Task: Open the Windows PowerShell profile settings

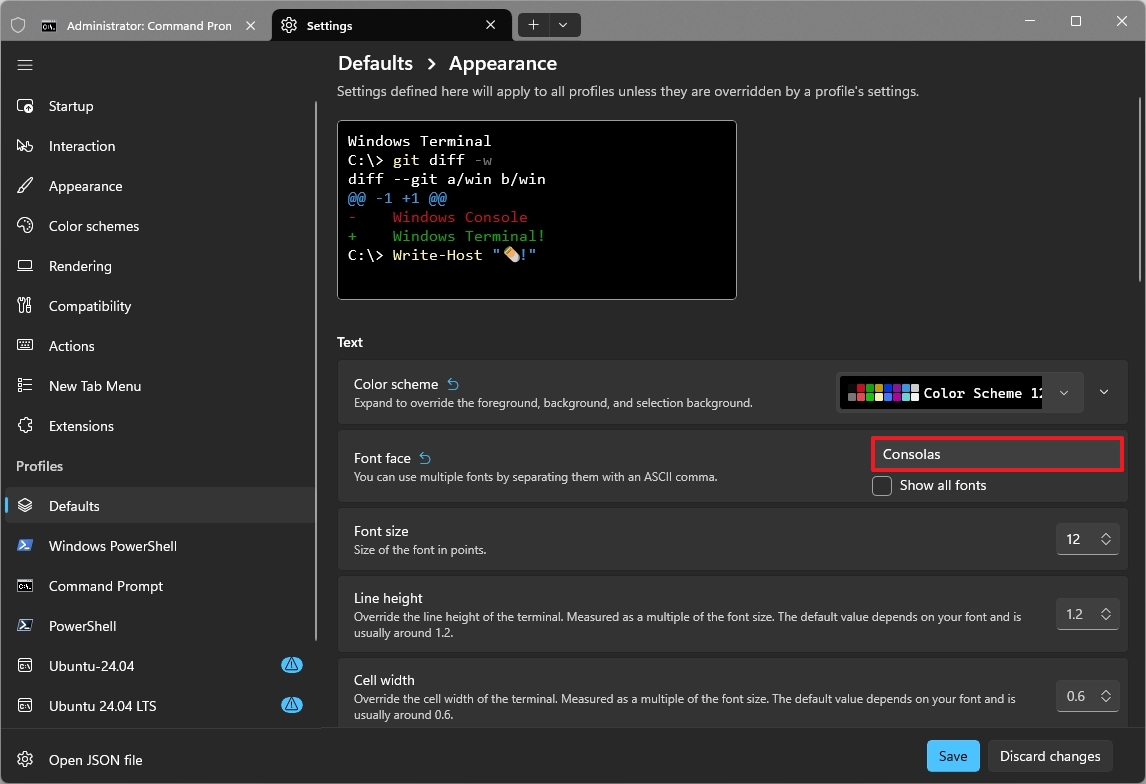Action: 112,546
